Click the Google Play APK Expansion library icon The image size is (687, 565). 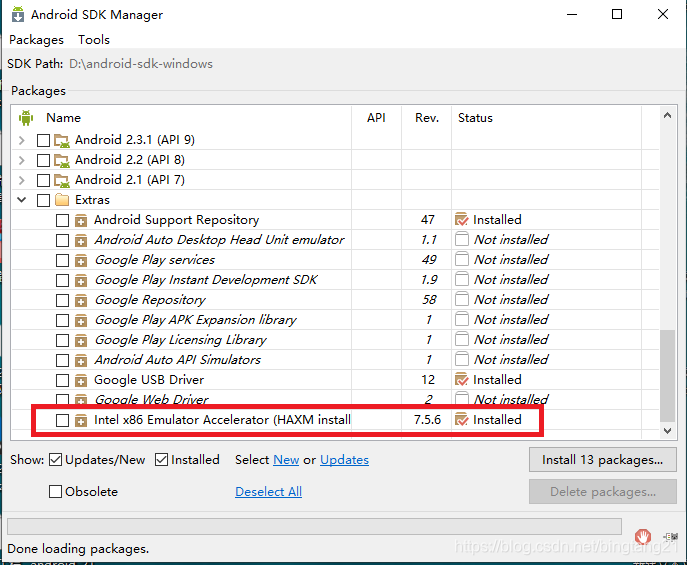click(x=81, y=321)
